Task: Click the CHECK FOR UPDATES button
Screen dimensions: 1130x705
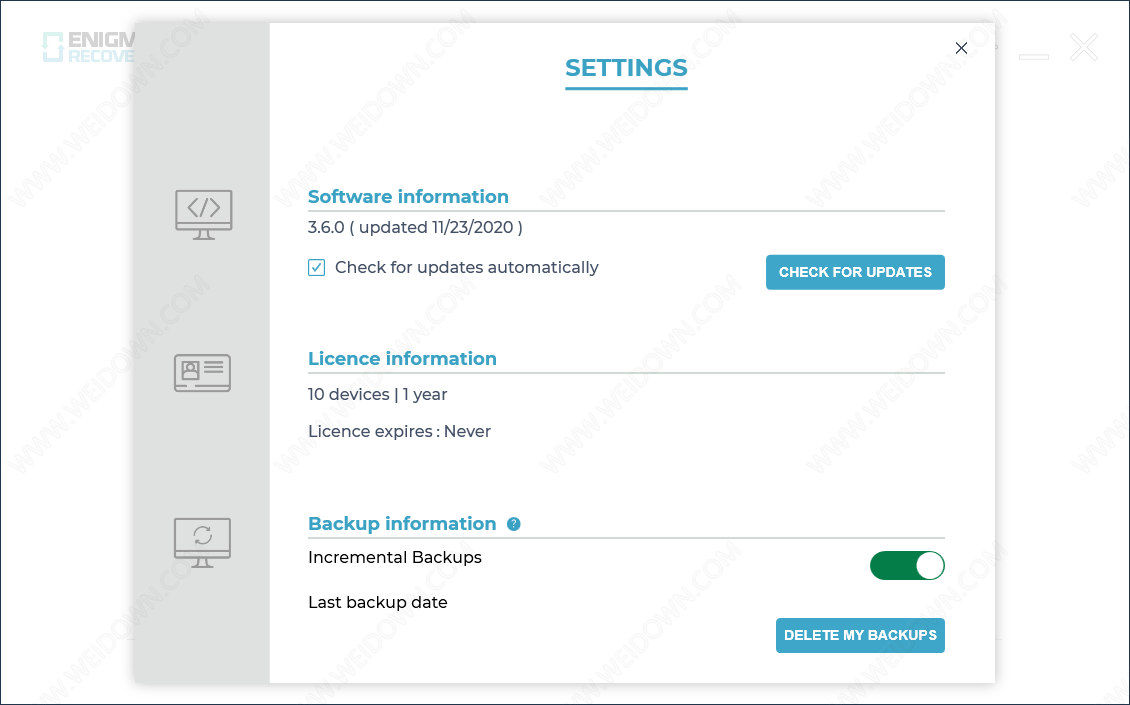Action: [855, 272]
